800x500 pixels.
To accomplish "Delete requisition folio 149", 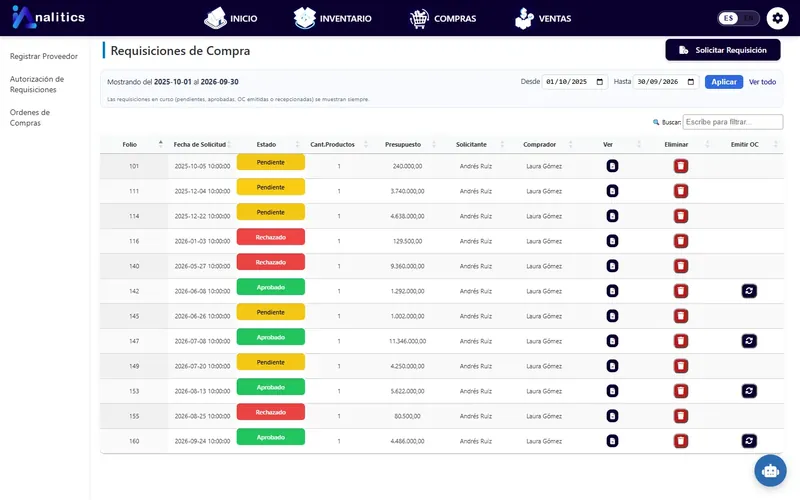I will click(681, 366).
